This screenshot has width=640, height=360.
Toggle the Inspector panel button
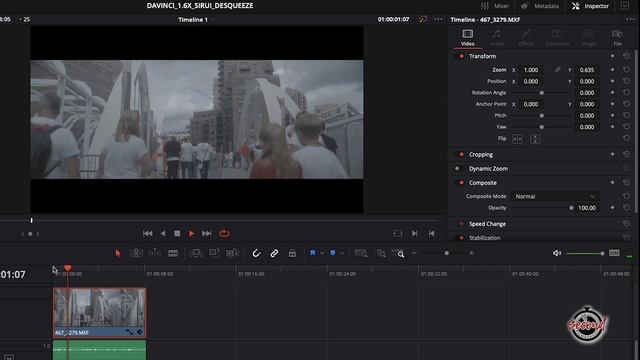click(x=590, y=6)
